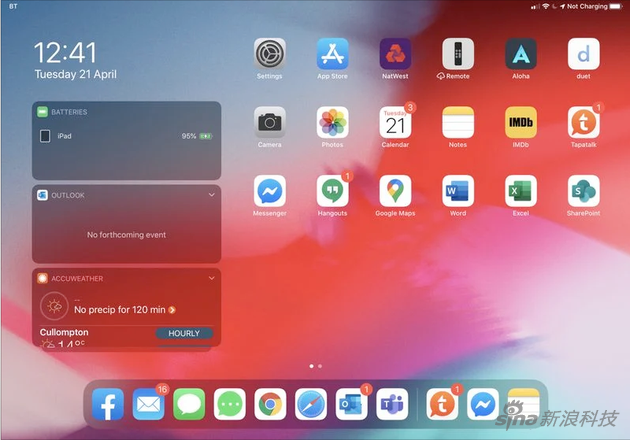This screenshot has width=630, height=440.
Task: Tap the Wi-Fi status icon
Action: pos(546,6)
